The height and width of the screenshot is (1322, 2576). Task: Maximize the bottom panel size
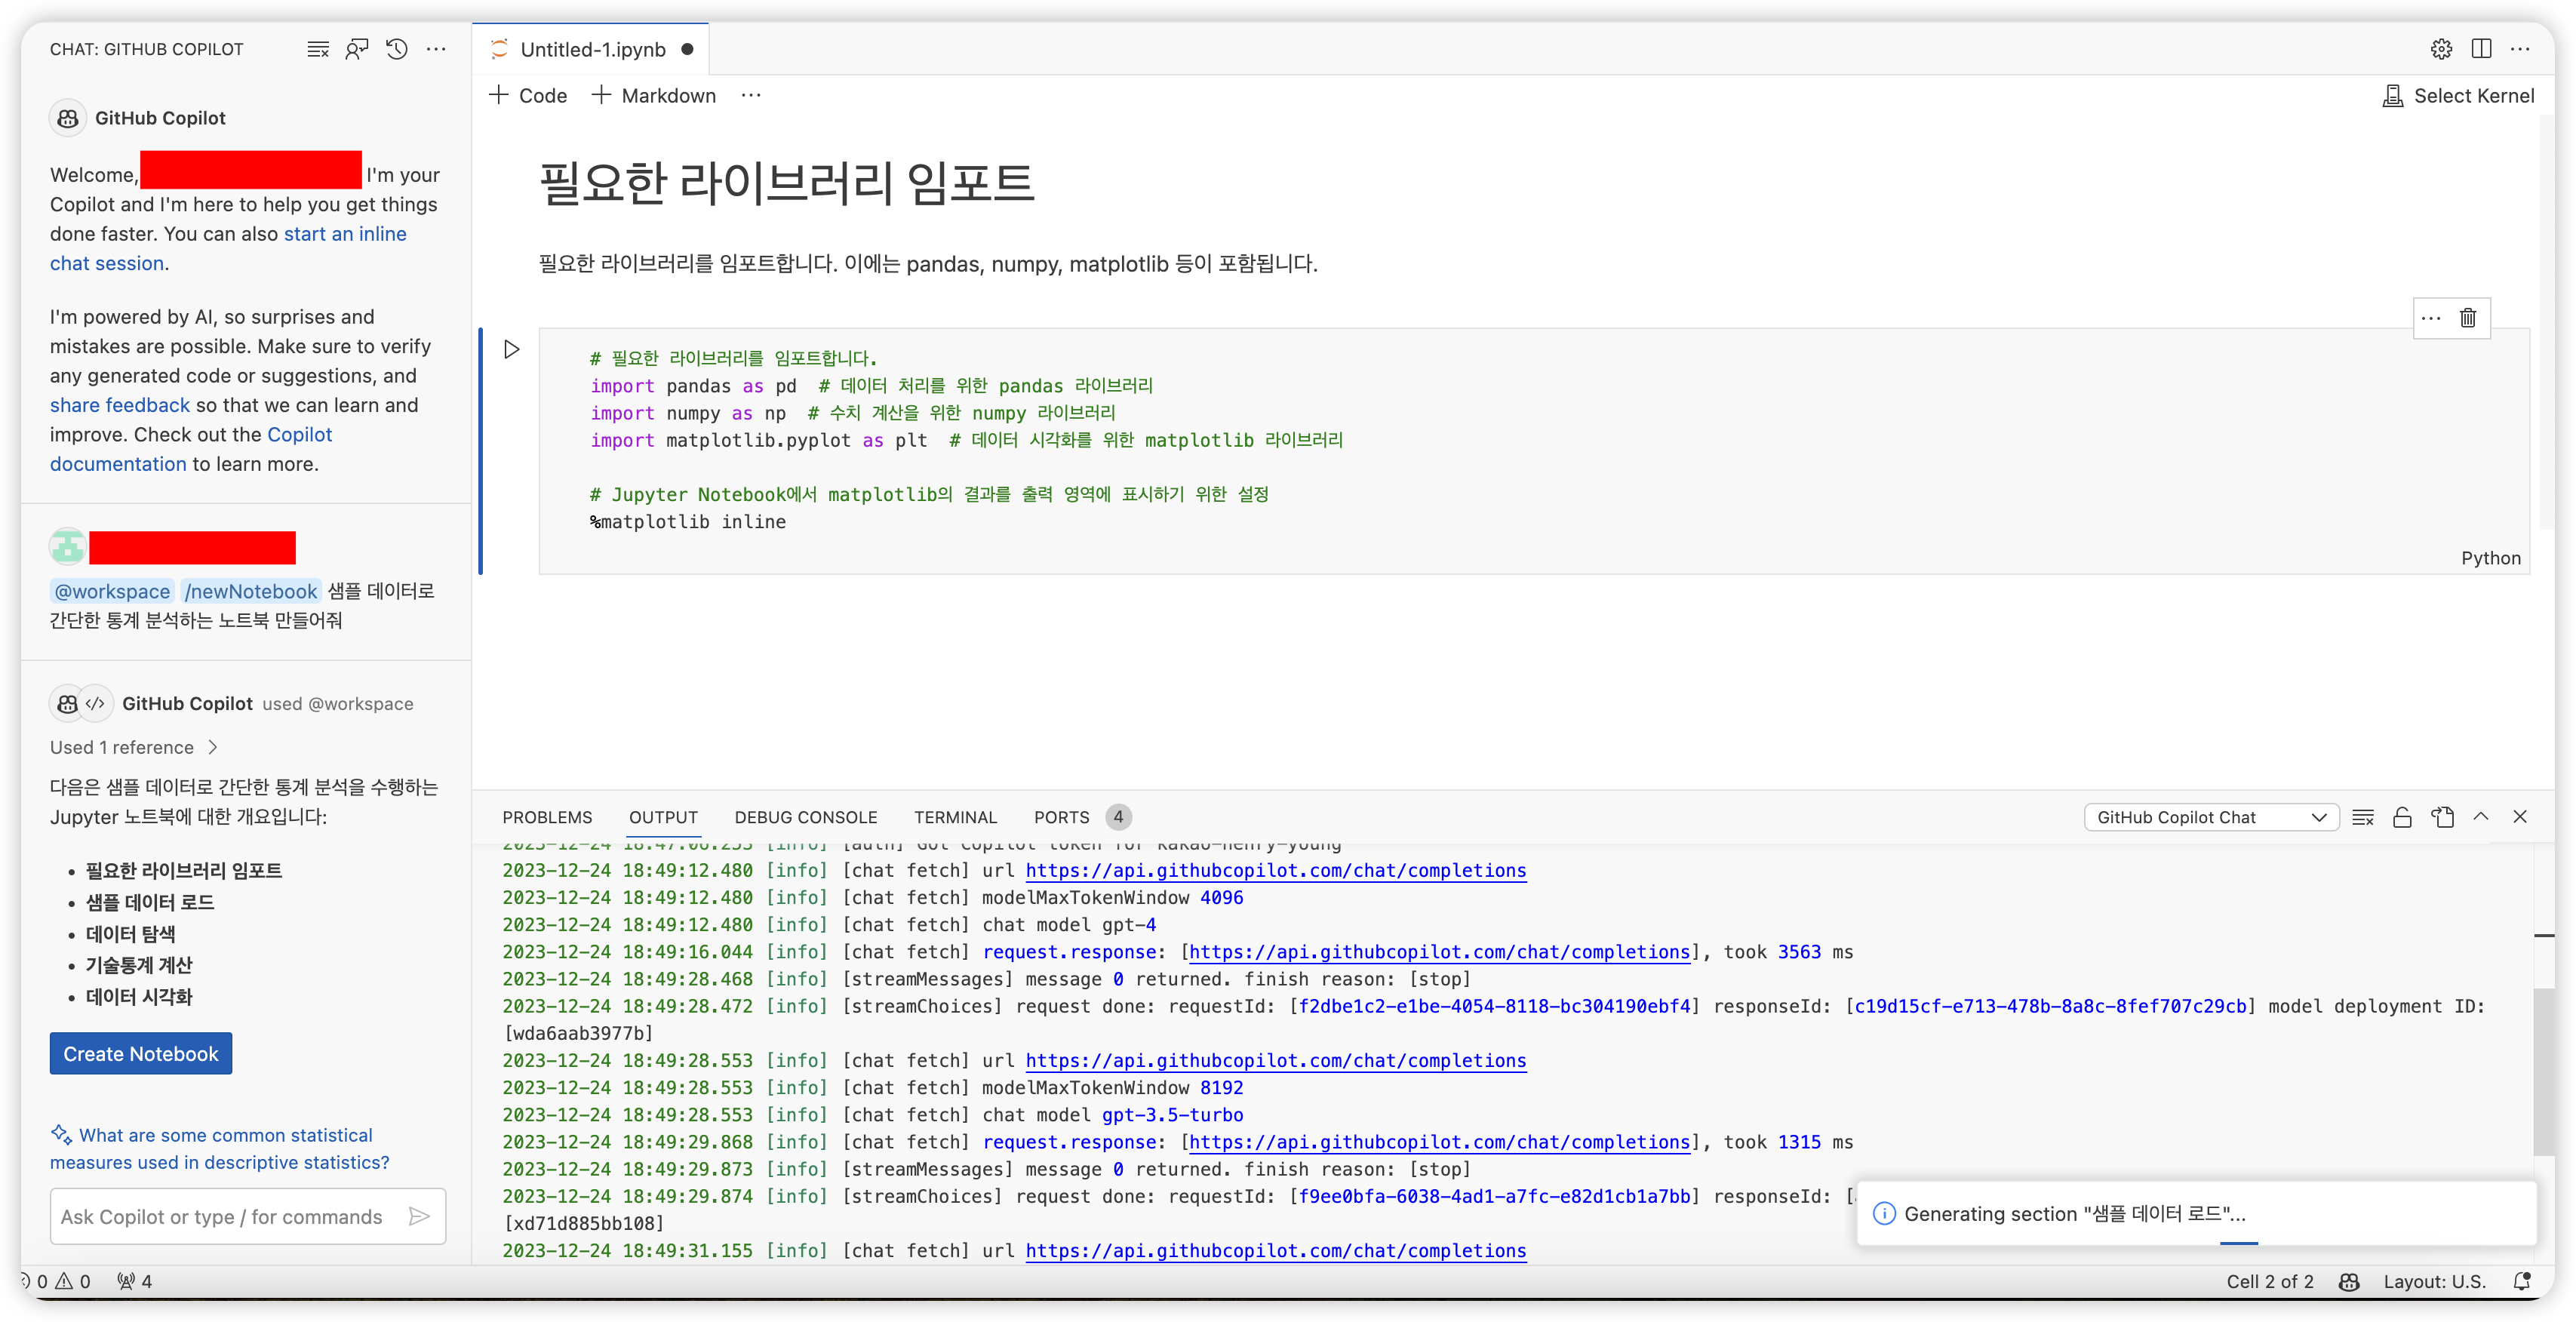point(2481,817)
